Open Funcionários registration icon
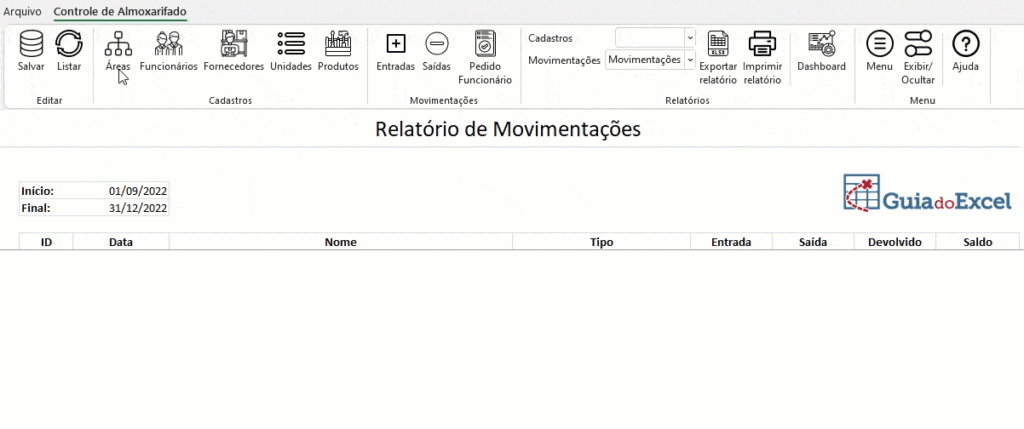 pos(168,44)
